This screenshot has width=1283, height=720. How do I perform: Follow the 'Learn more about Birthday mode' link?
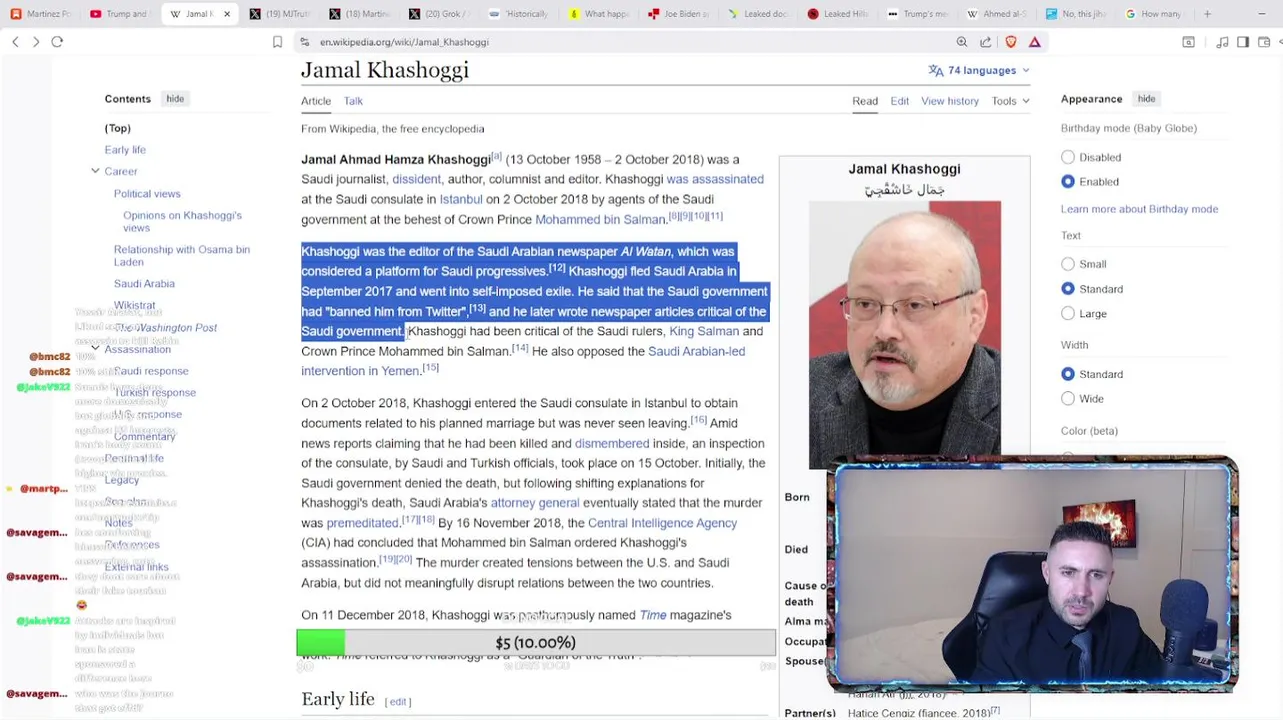(1139, 209)
